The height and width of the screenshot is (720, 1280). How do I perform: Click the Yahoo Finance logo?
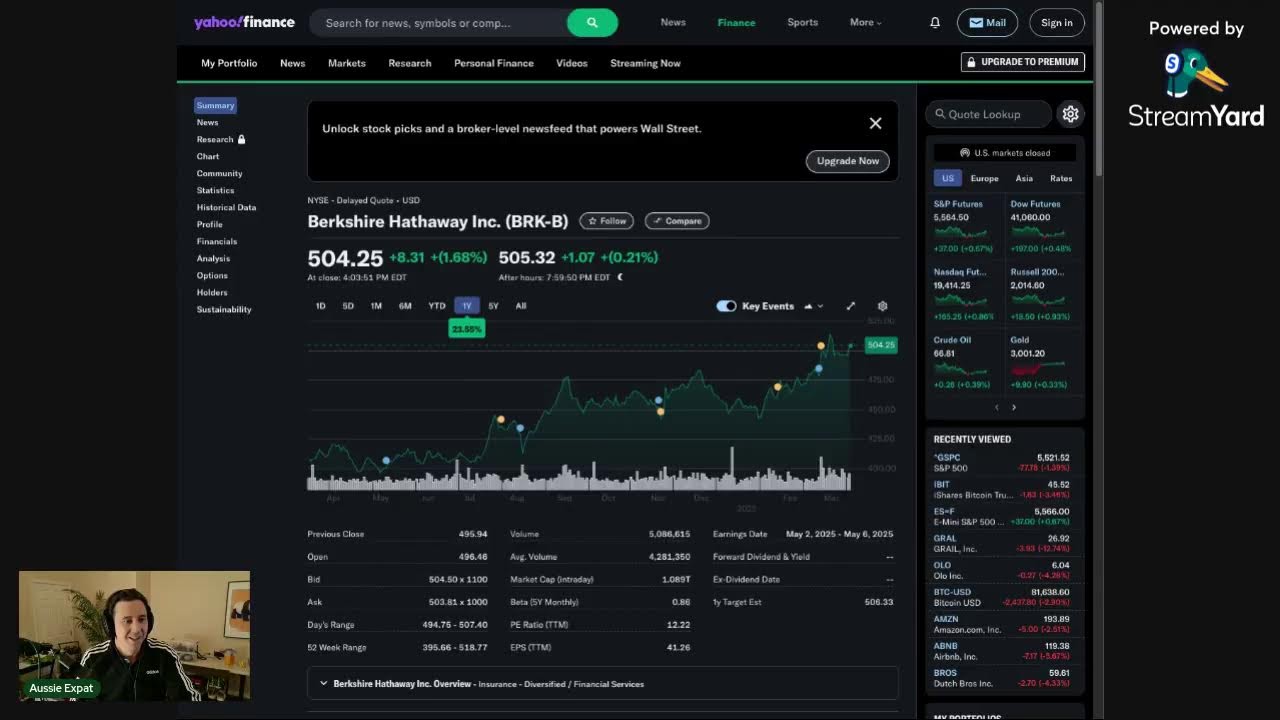[x=244, y=22]
